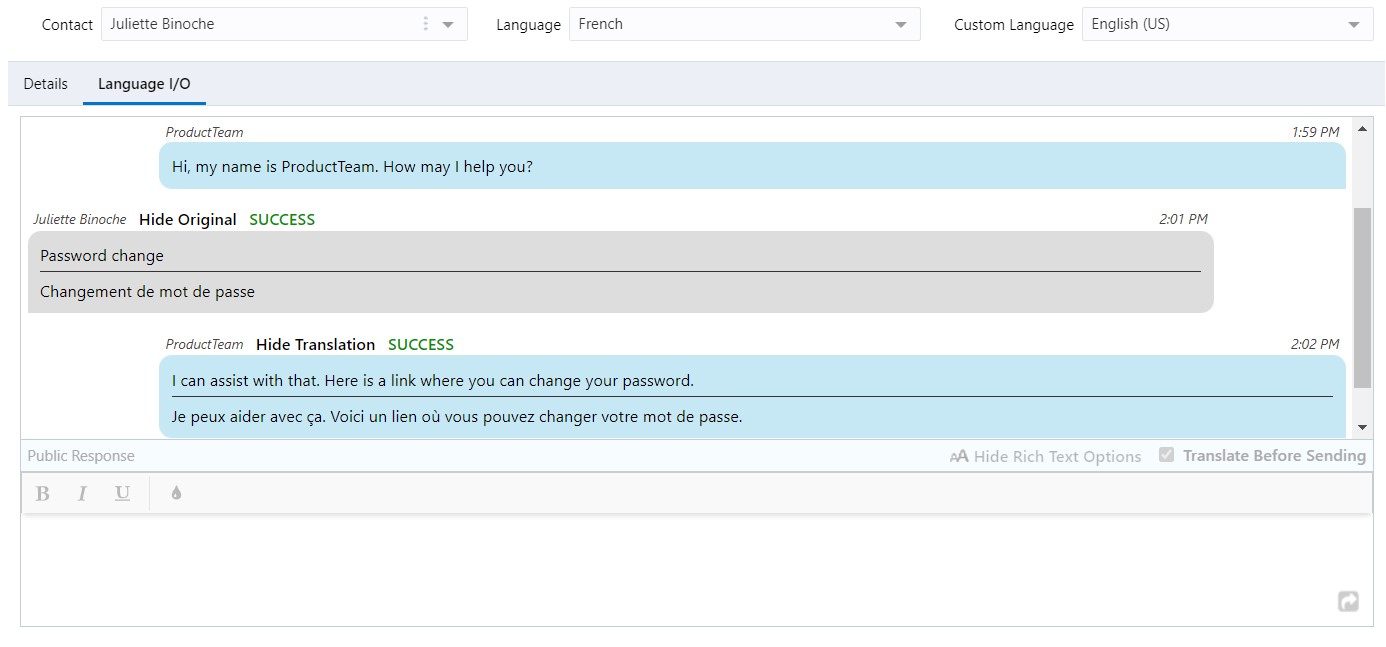Click the 'Je peux aider avec ça' translation
This screenshot has width=1386, height=647.
pyautogui.click(x=457, y=417)
